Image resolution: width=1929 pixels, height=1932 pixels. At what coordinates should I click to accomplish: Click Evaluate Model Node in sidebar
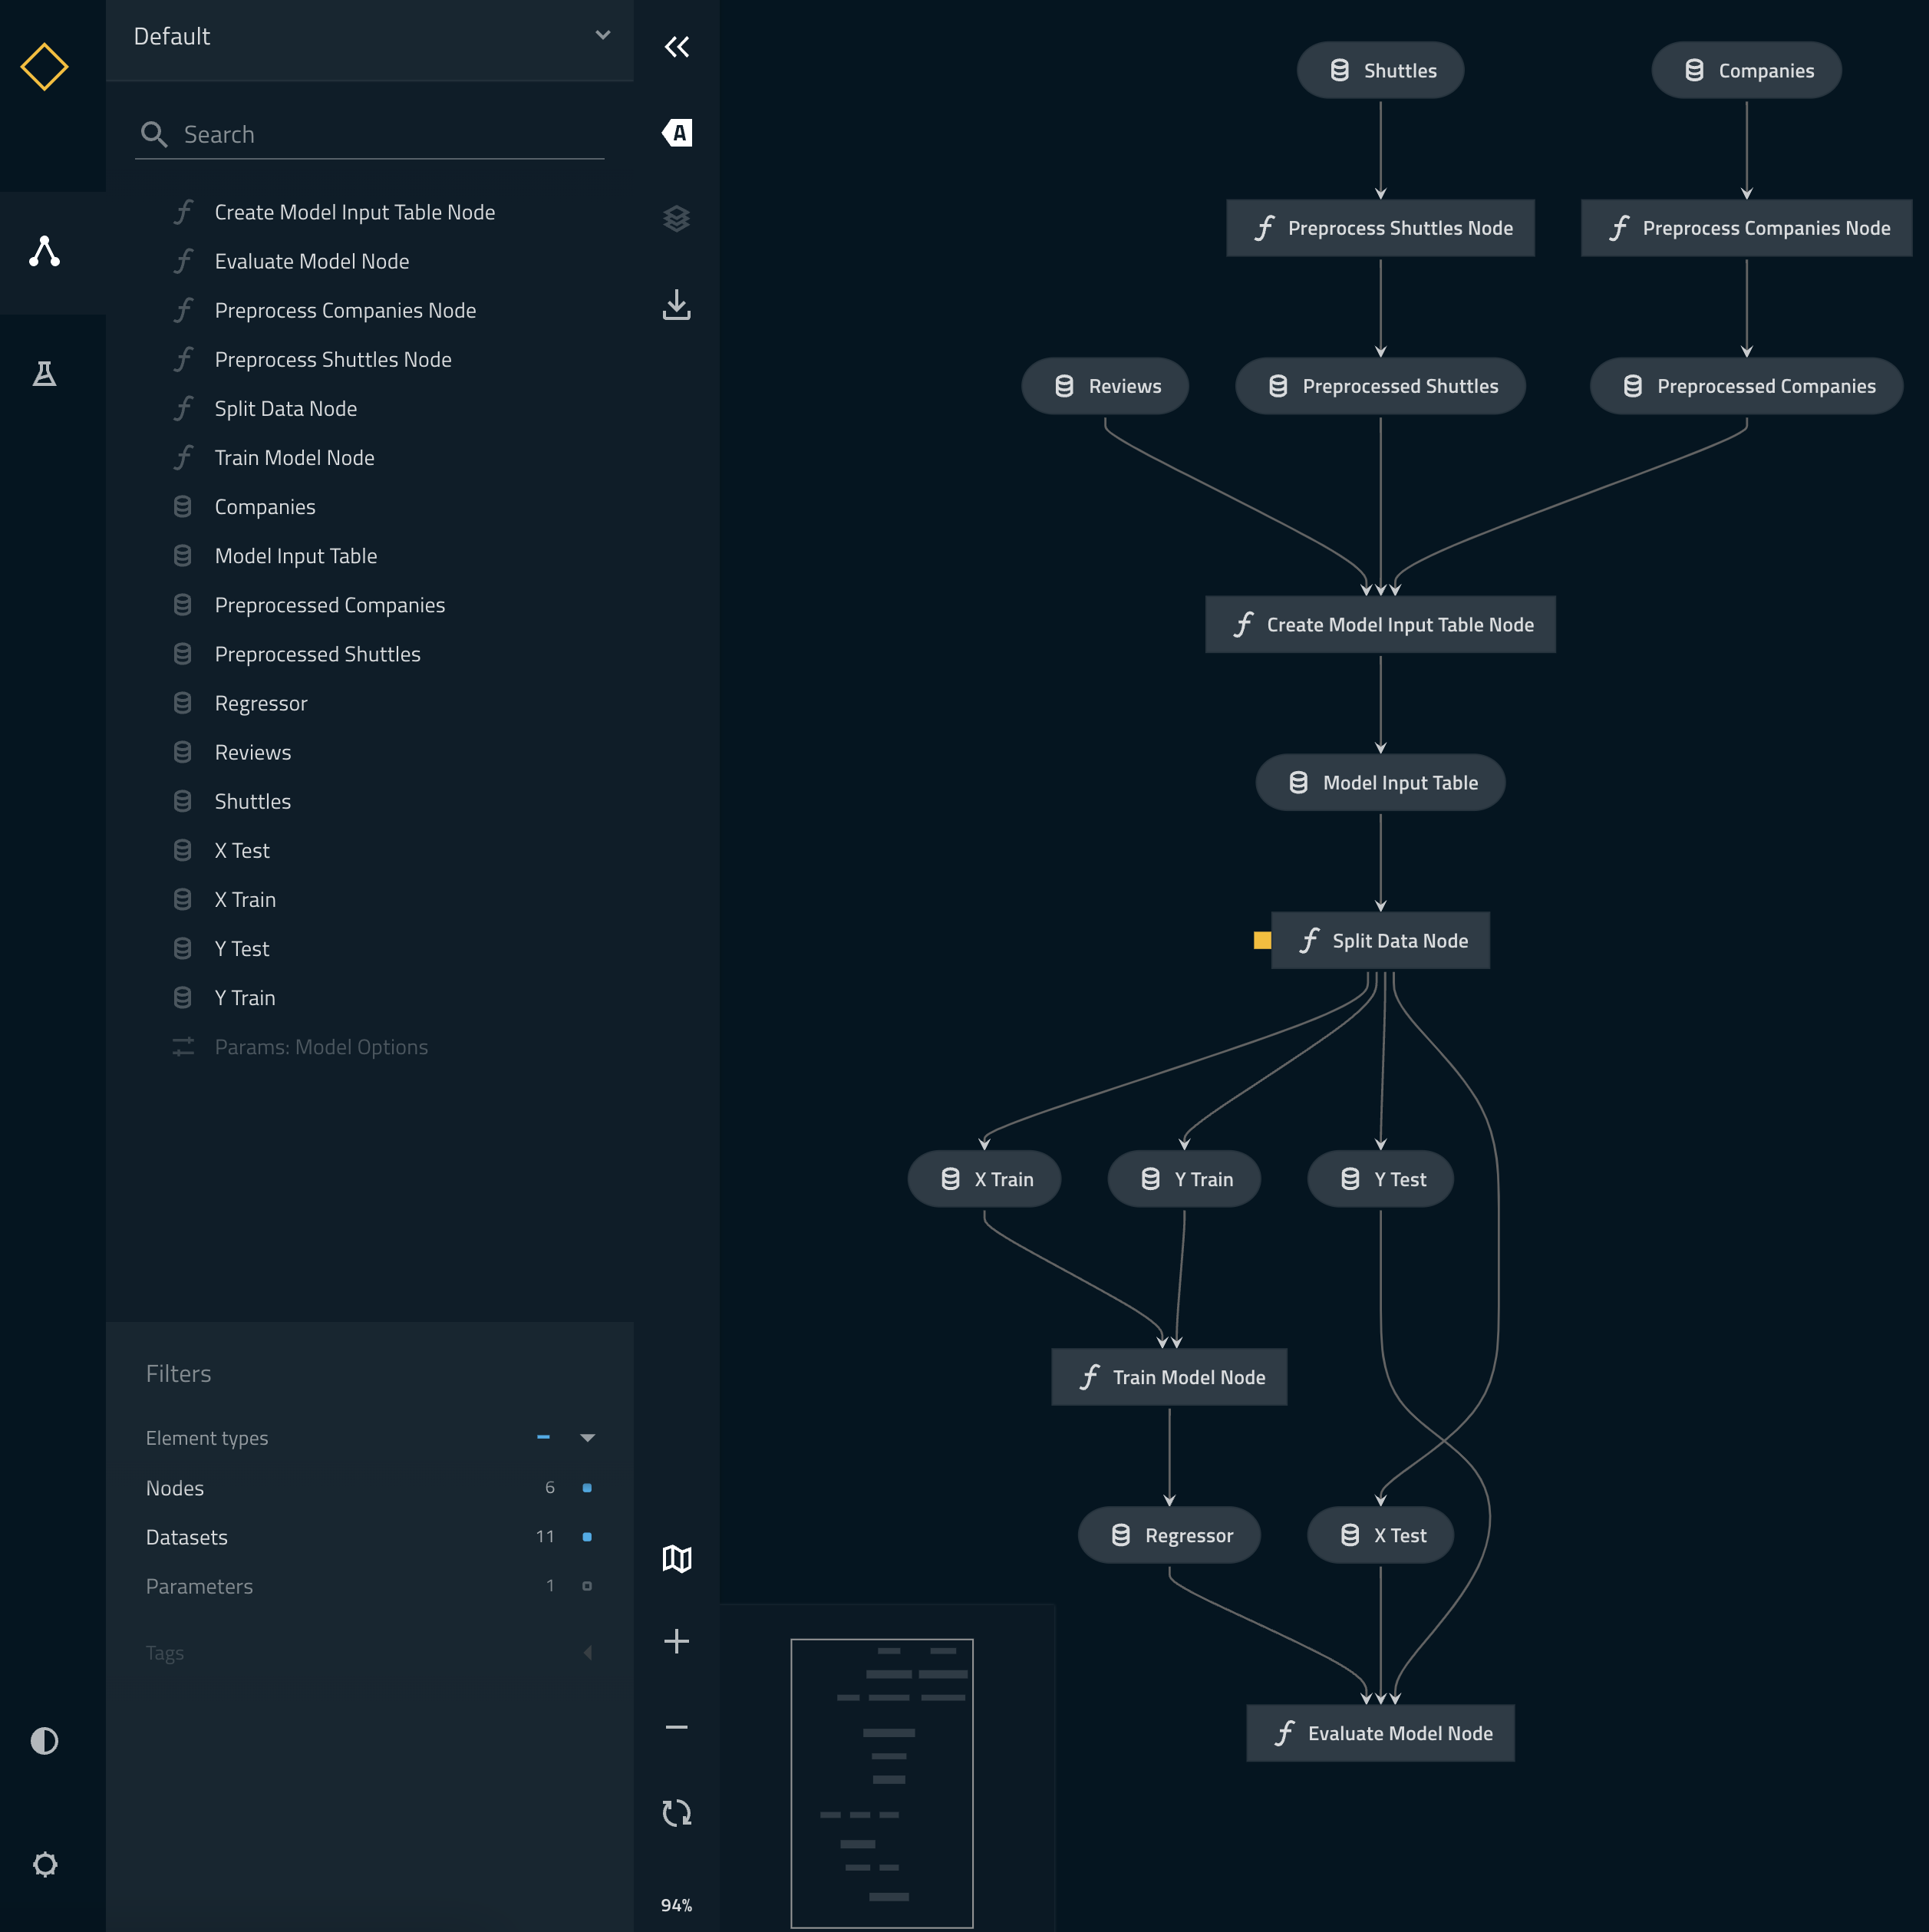pos(311,259)
